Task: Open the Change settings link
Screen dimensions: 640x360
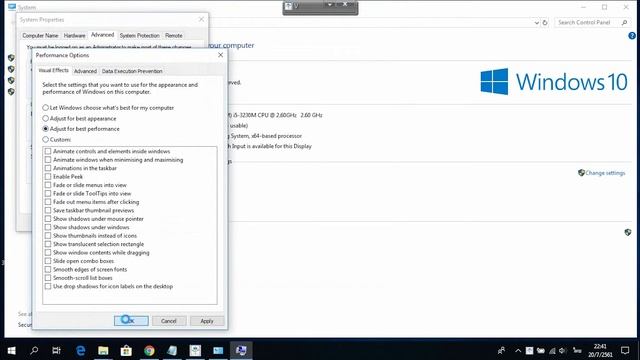Action: (605, 173)
